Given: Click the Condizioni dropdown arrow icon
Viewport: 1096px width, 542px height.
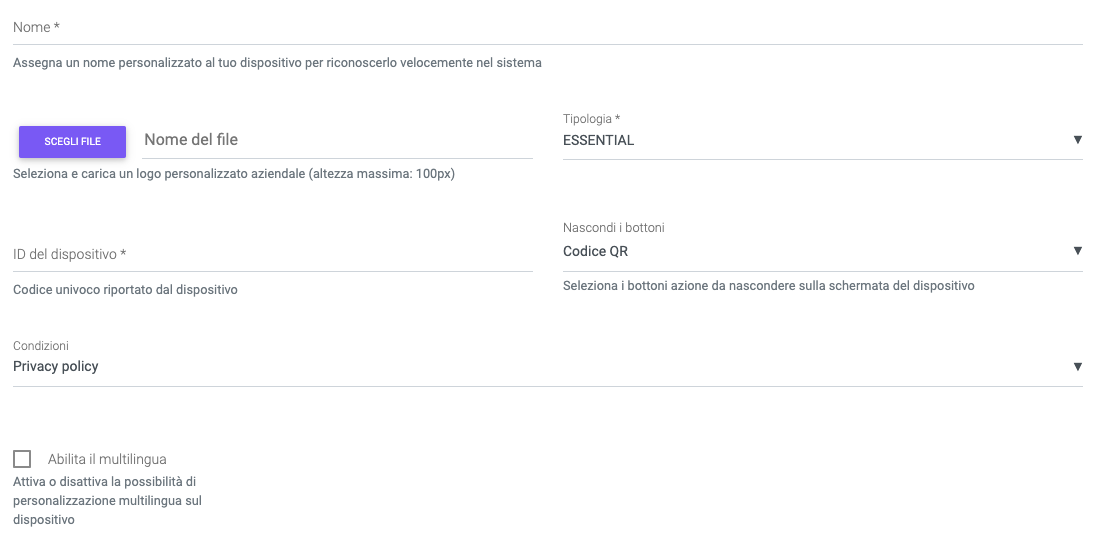Looking at the screenshot, I should [1077, 367].
